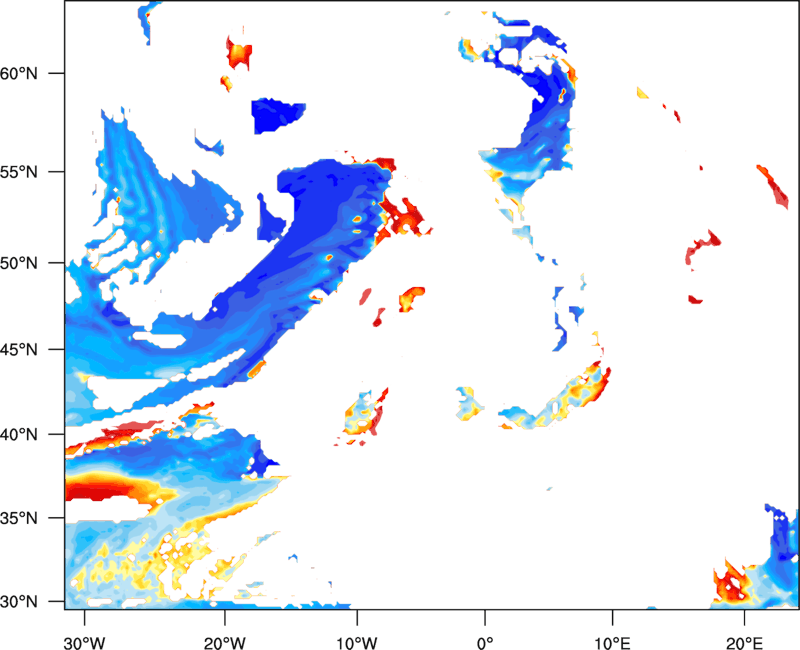Click the 35°N latitude label
The height and width of the screenshot is (650, 800).
point(19,518)
